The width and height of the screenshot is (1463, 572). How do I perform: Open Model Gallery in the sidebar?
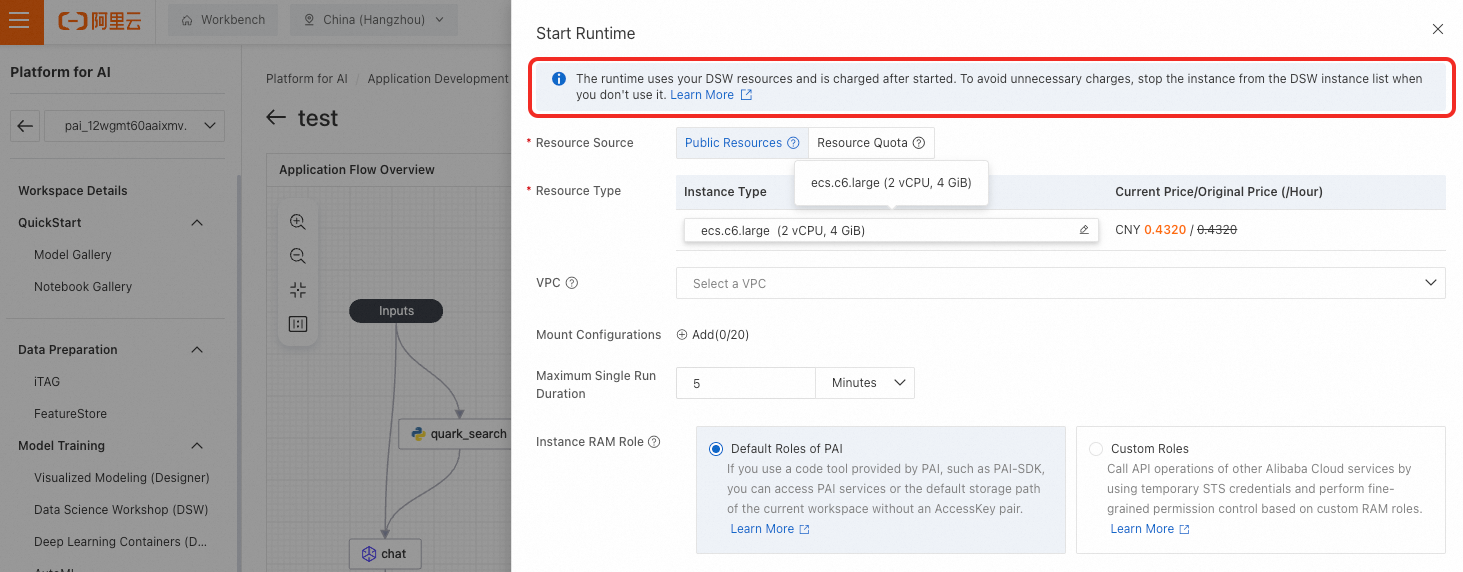[73, 255]
